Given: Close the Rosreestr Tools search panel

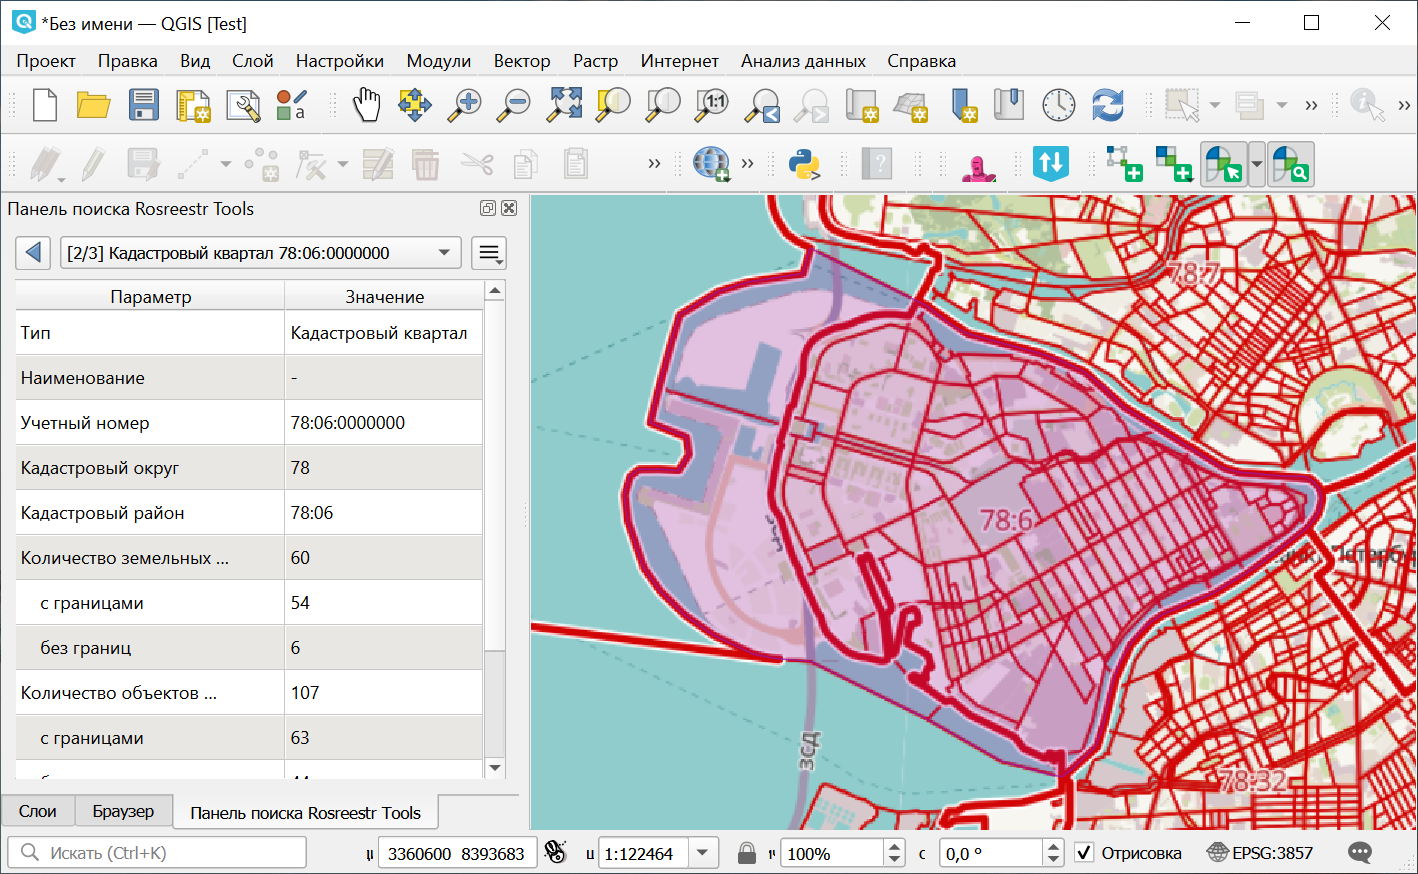Looking at the screenshot, I should [x=509, y=208].
